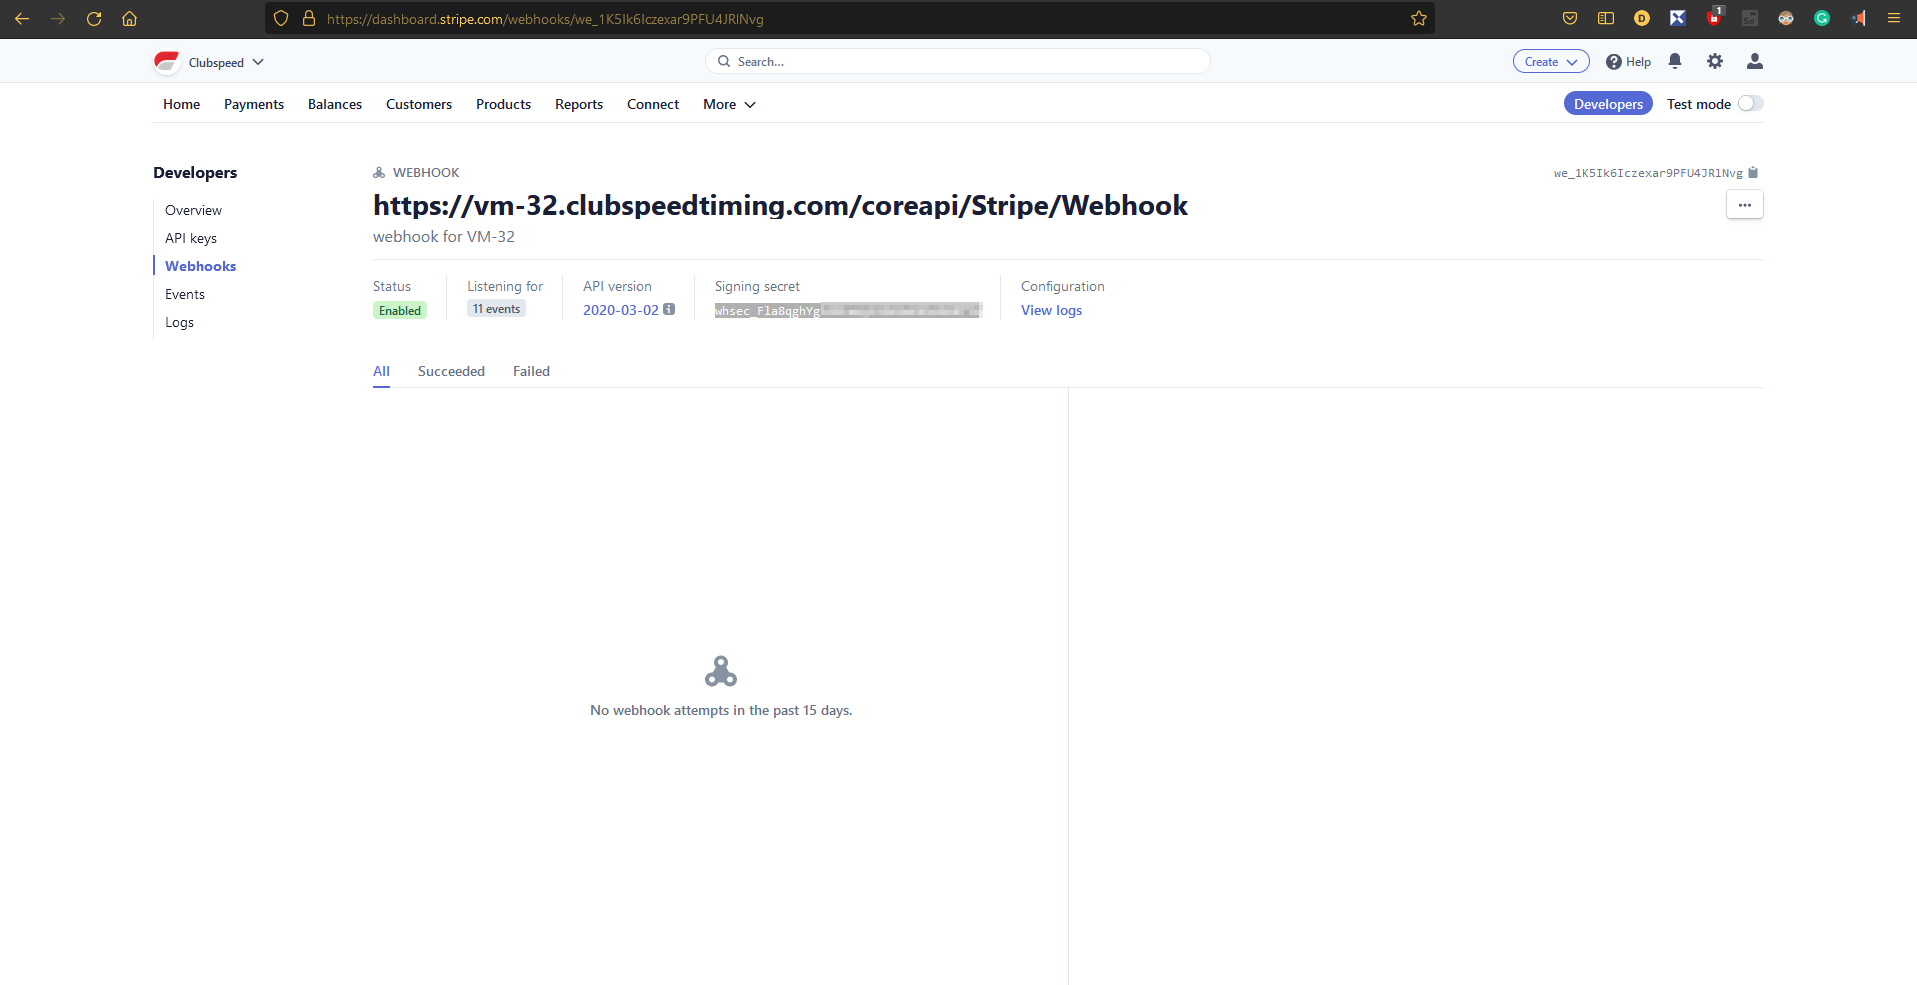The height and width of the screenshot is (985, 1917).
Task: Click the info icon beside API version
Action: pos(669,309)
